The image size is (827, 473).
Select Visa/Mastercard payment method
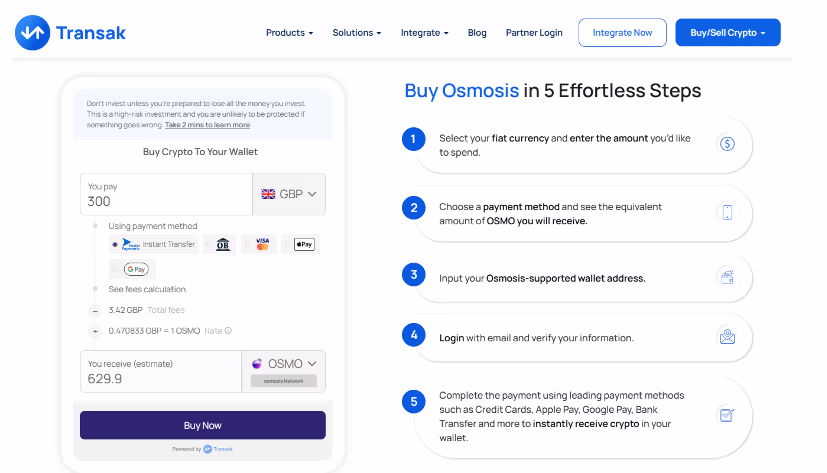(262, 244)
